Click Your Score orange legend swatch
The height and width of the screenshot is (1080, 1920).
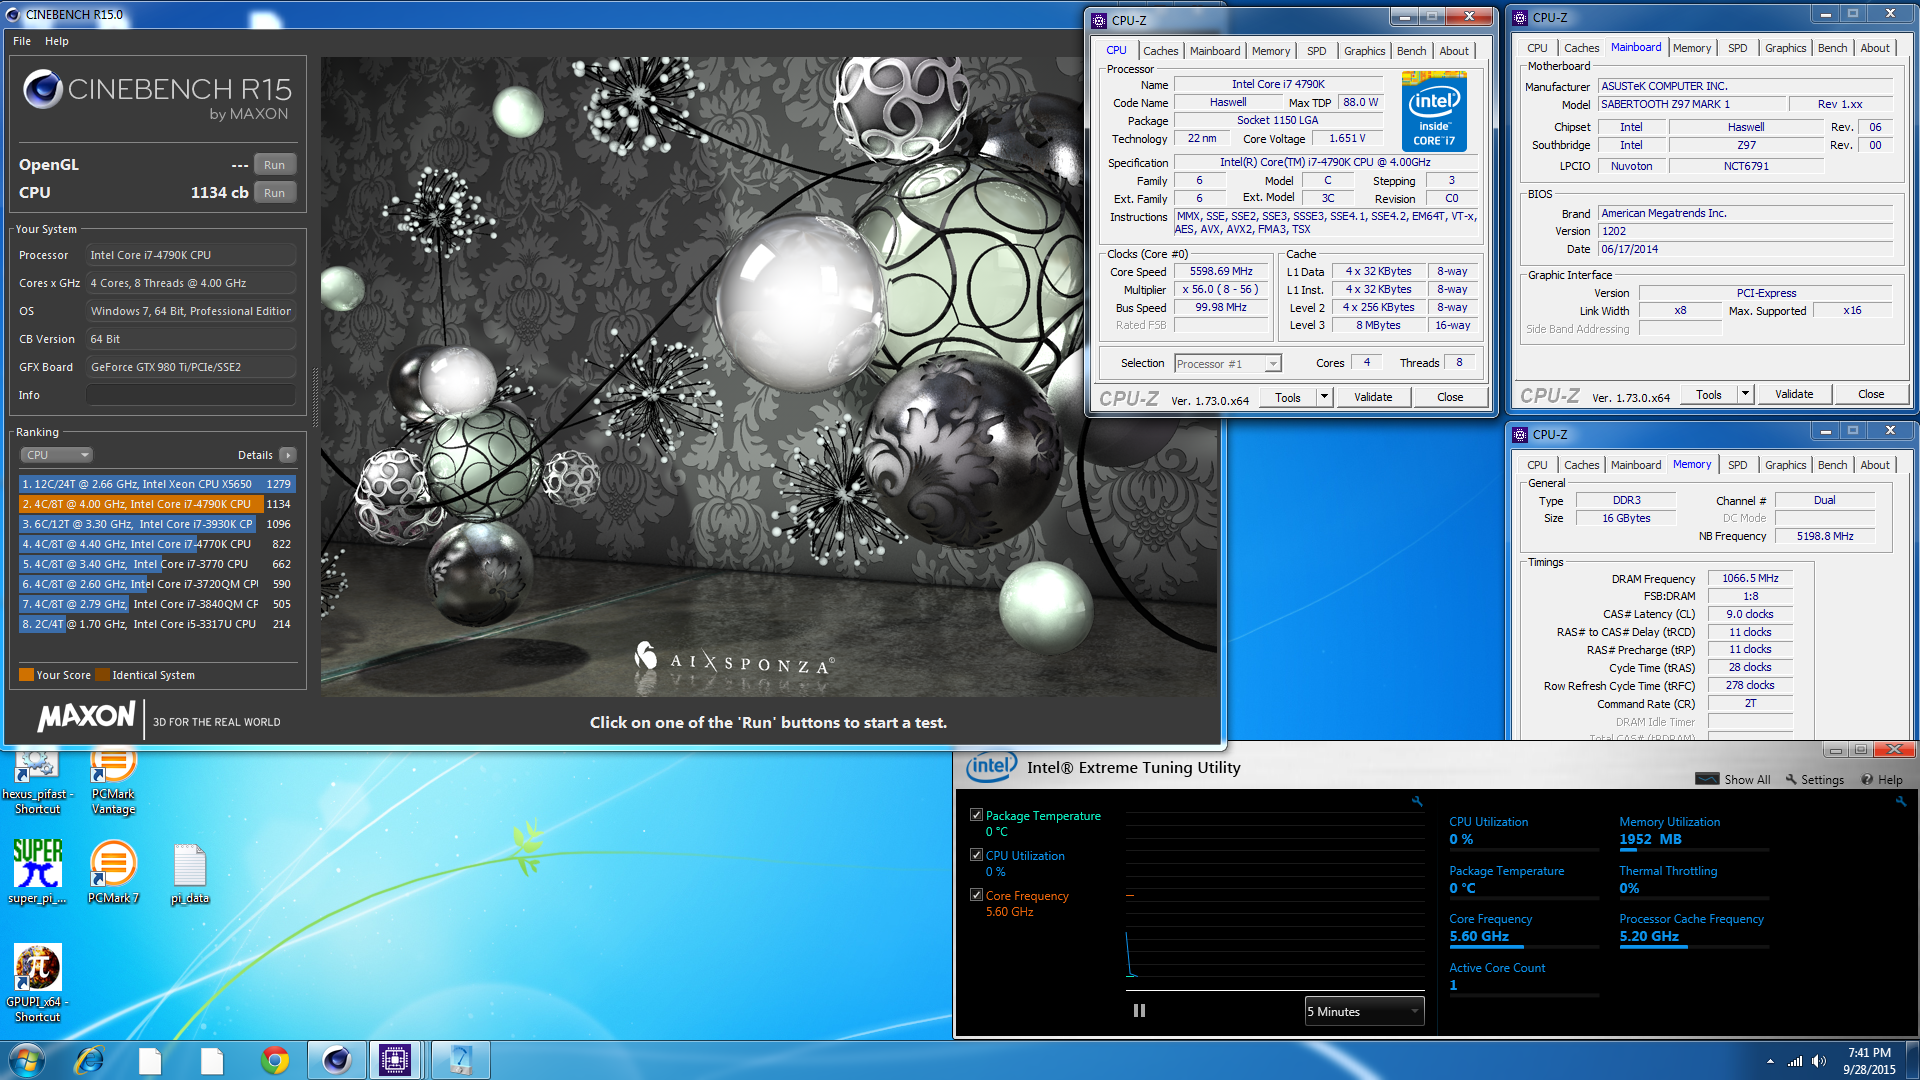[26, 675]
